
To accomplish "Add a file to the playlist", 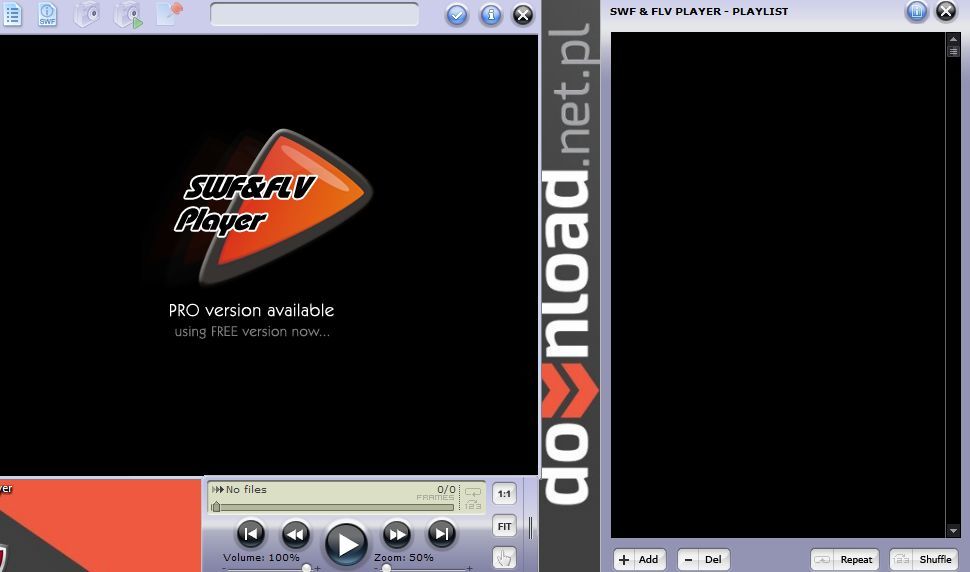I will 640,560.
